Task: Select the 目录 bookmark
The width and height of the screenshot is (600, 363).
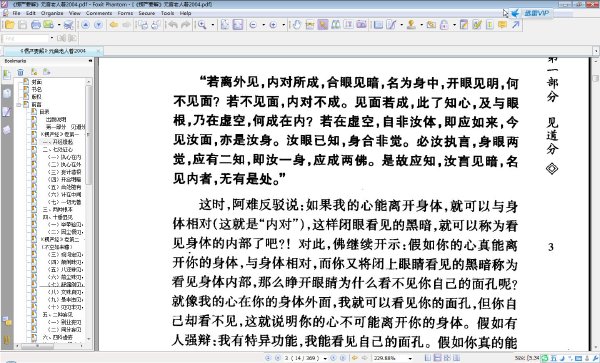Action: click(x=44, y=112)
